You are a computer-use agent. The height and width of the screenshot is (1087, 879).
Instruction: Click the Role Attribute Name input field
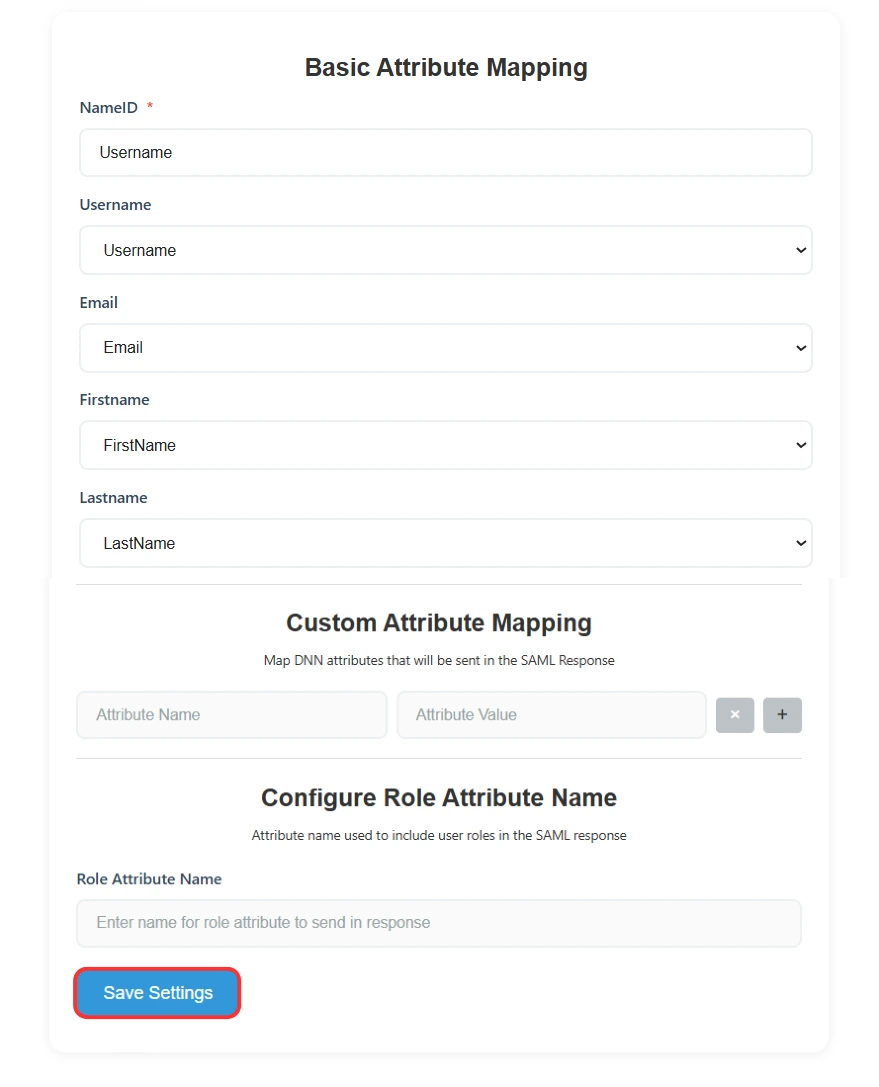point(438,923)
